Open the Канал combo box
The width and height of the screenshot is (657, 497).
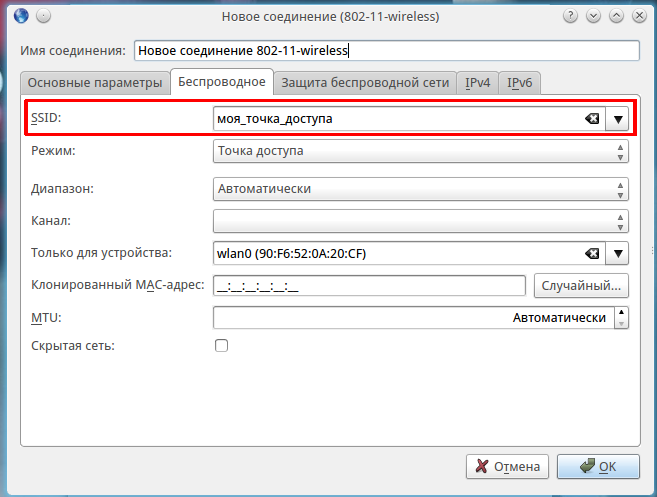pos(421,221)
